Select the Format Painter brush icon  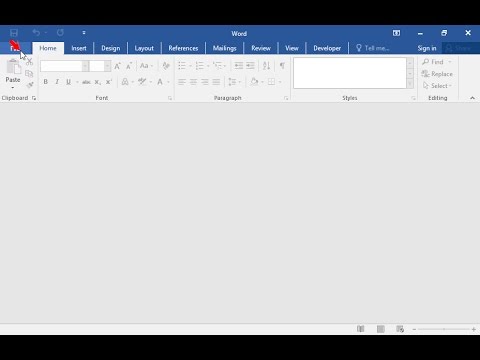[x=30, y=85]
